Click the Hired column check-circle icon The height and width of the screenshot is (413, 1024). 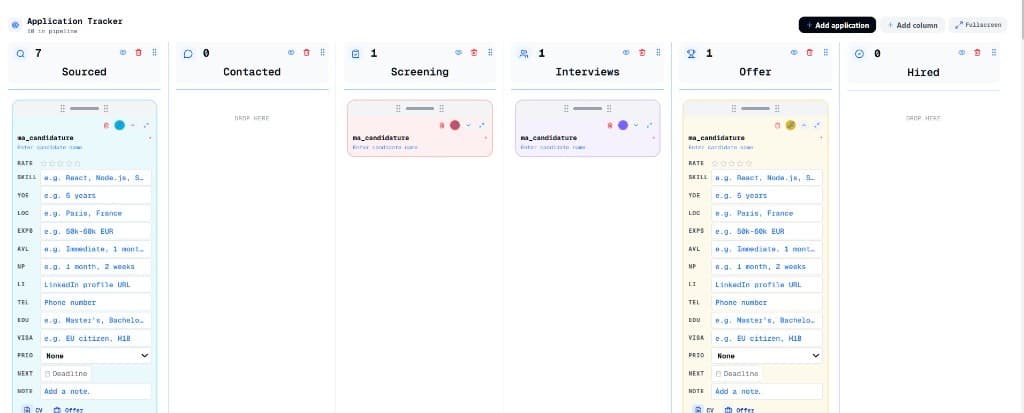pos(859,54)
